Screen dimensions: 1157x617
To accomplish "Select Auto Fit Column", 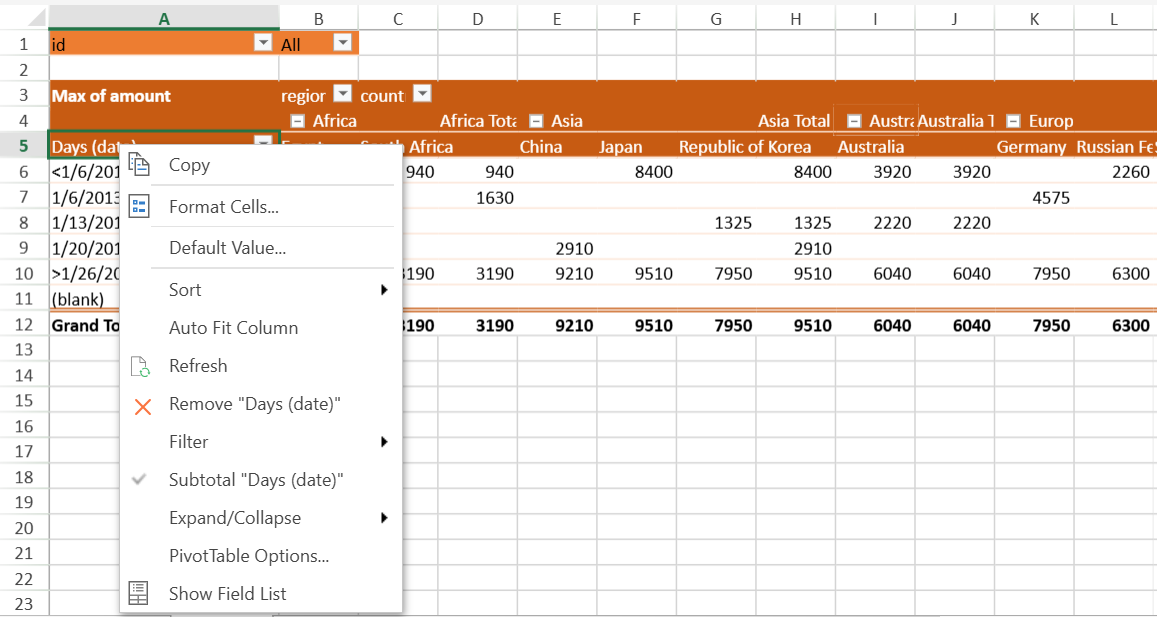I will 233,328.
